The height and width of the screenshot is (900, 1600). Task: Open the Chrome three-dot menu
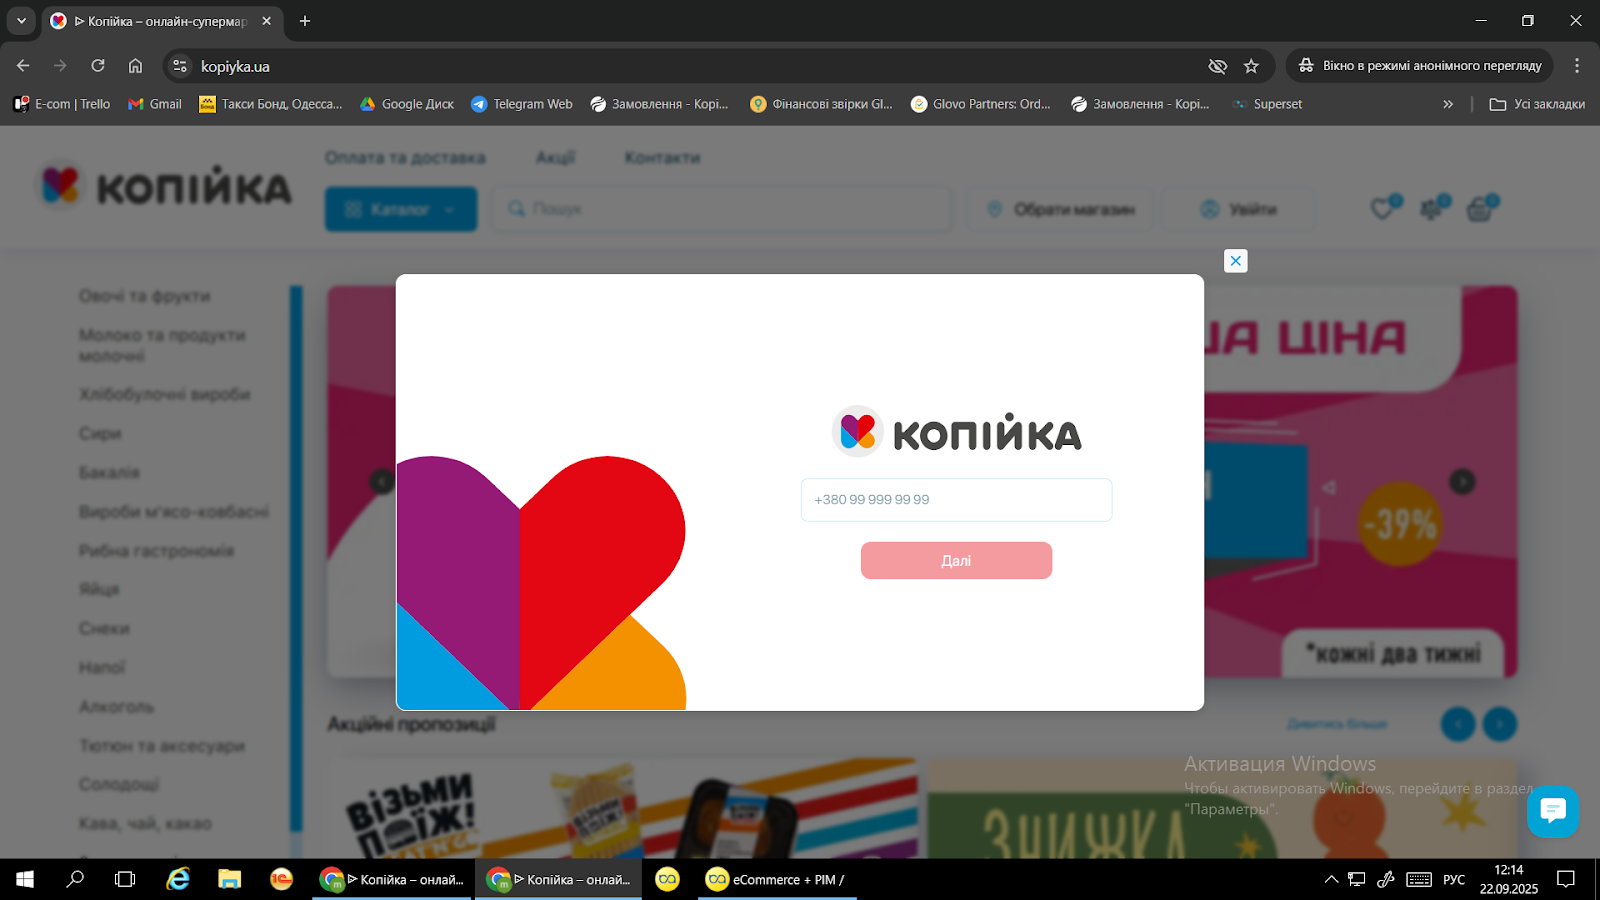[x=1577, y=66]
